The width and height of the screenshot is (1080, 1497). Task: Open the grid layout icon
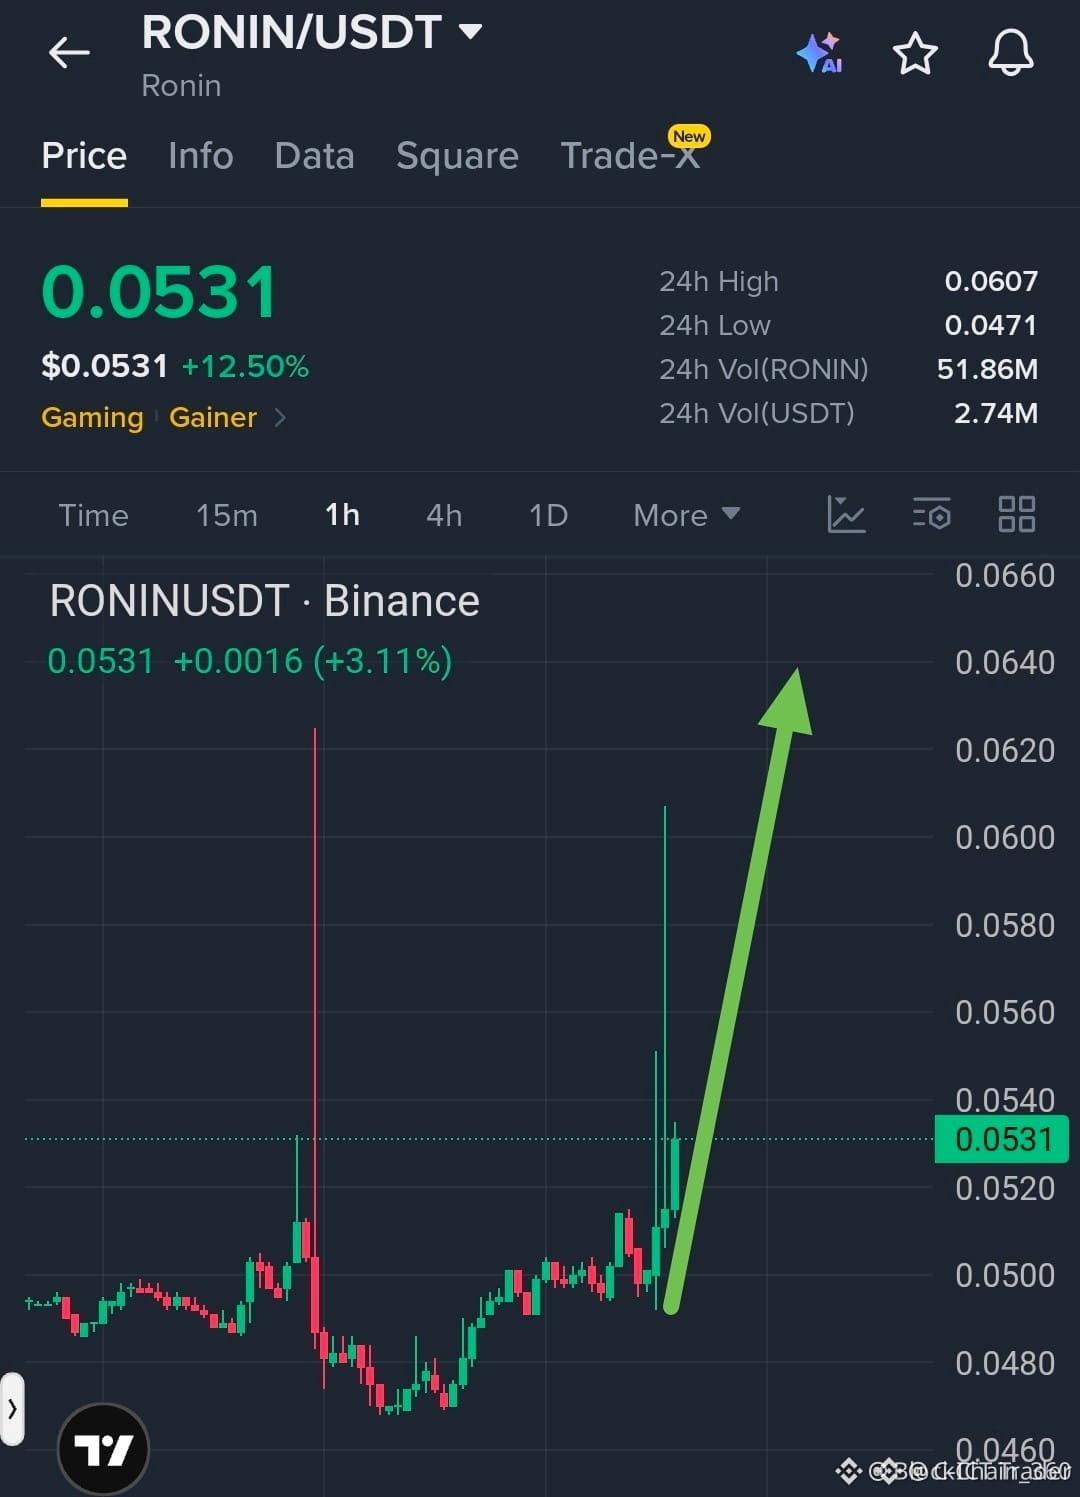point(1017,514)
